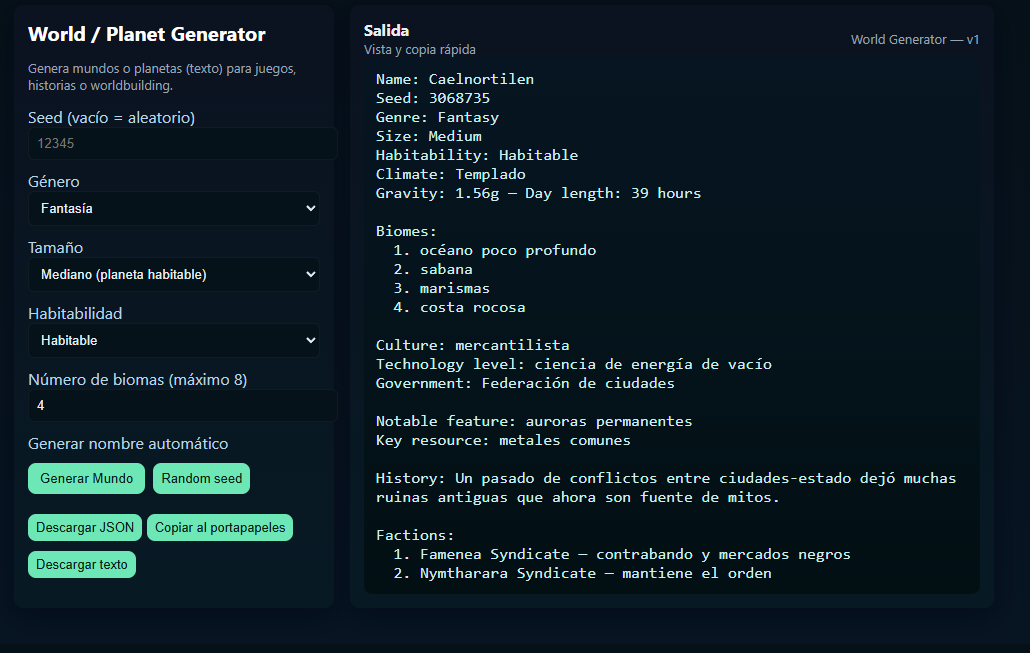The height and width of the screenshot is (653, 1030).
Task: Open the Habitabilidad dropdown
Action: 174,341
